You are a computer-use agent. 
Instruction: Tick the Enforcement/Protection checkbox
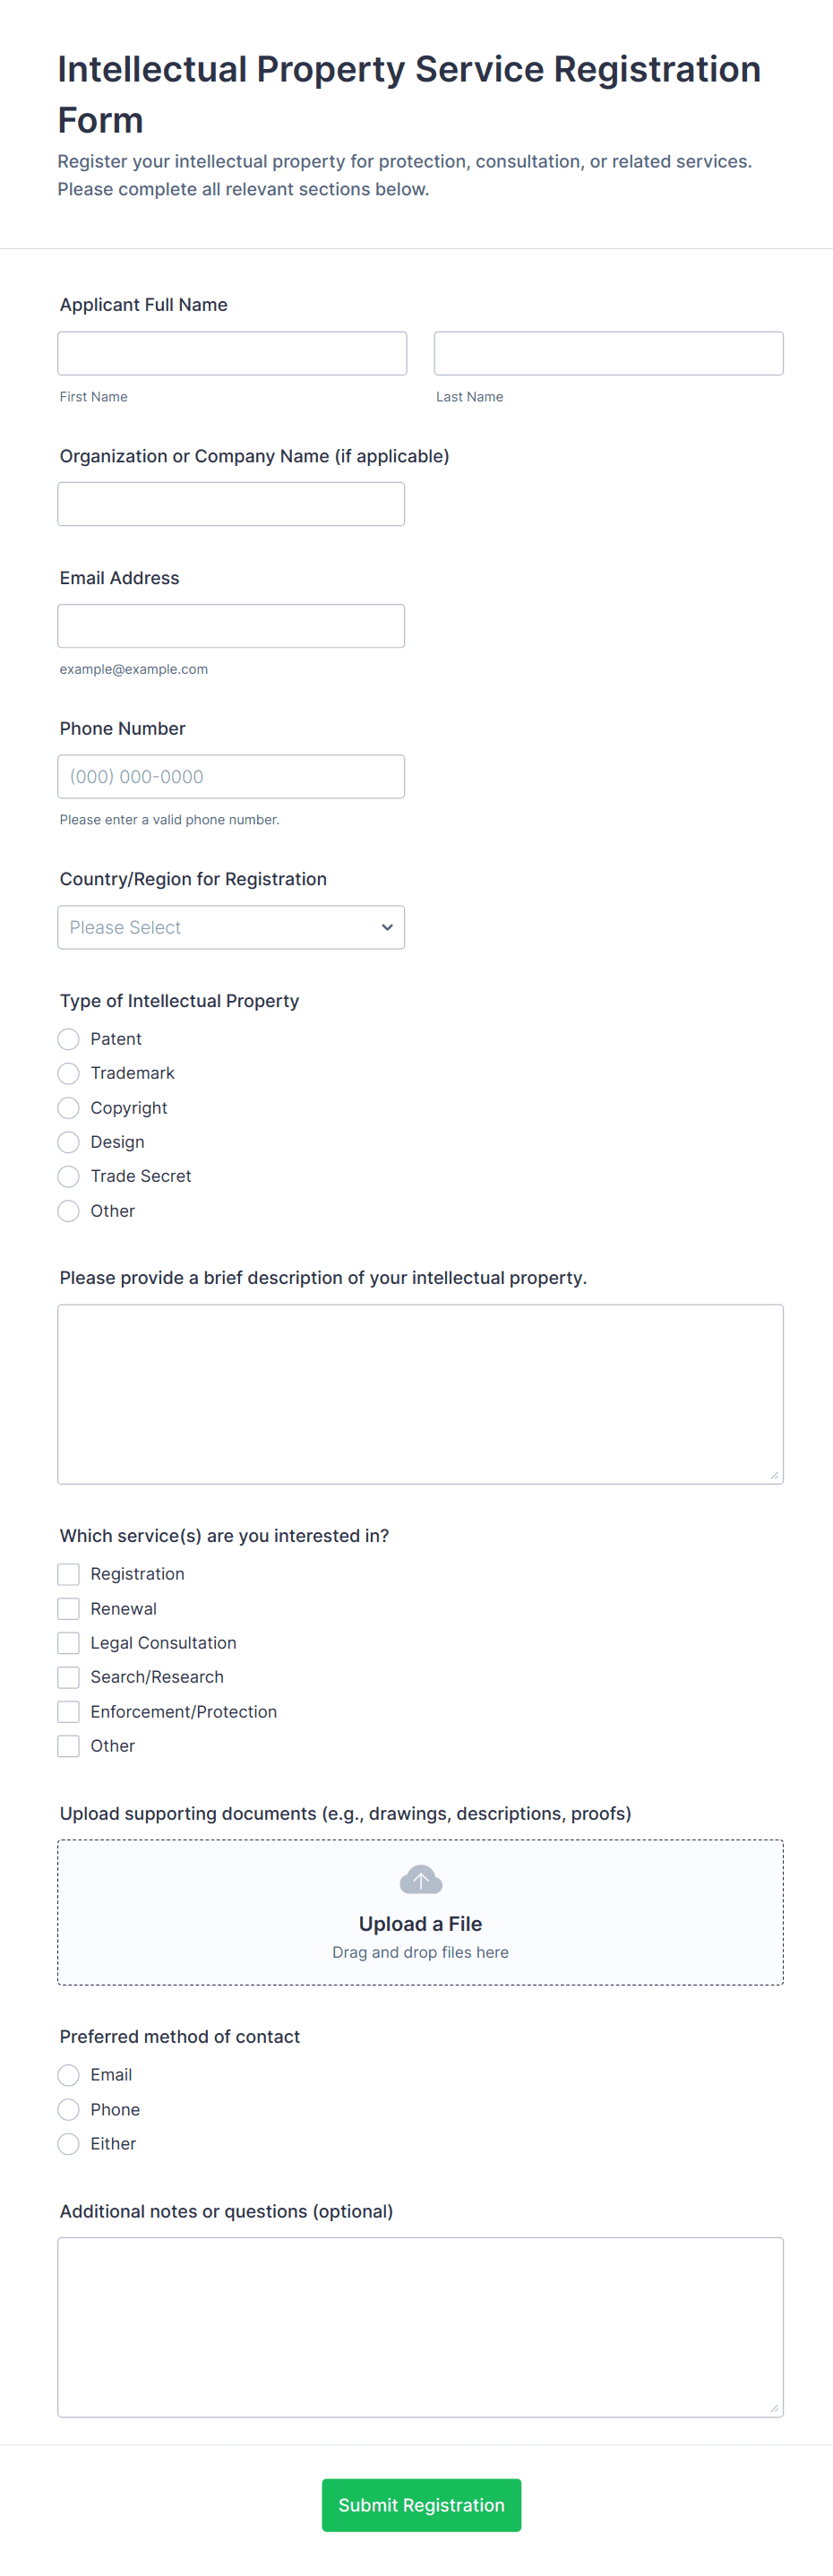69,1712
